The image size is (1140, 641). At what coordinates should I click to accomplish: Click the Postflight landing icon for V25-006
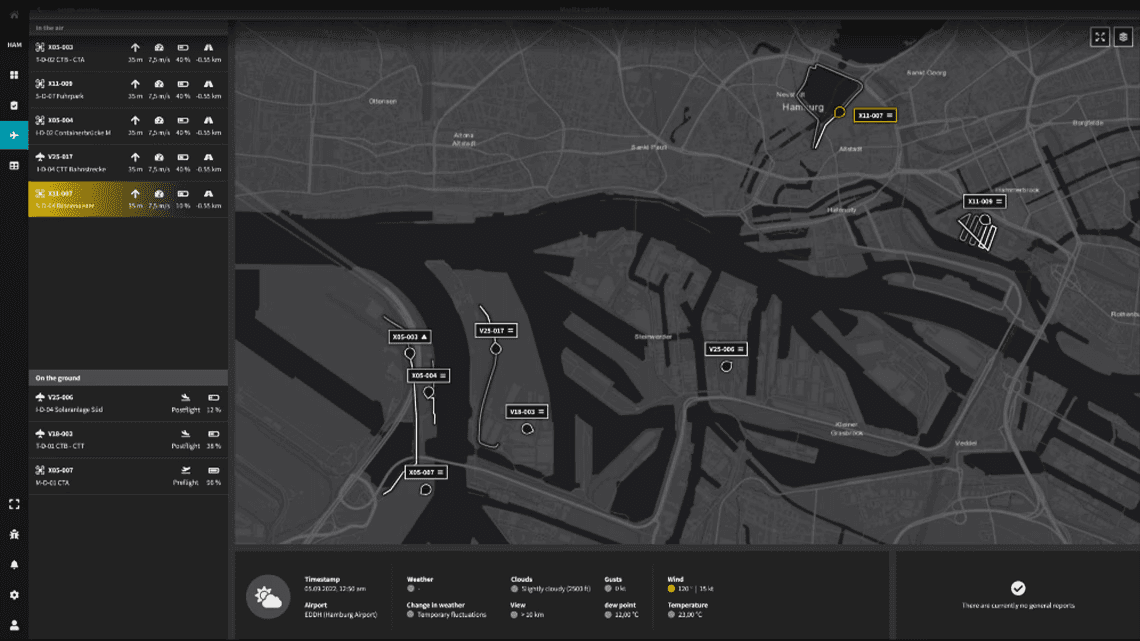coord(185,398)
